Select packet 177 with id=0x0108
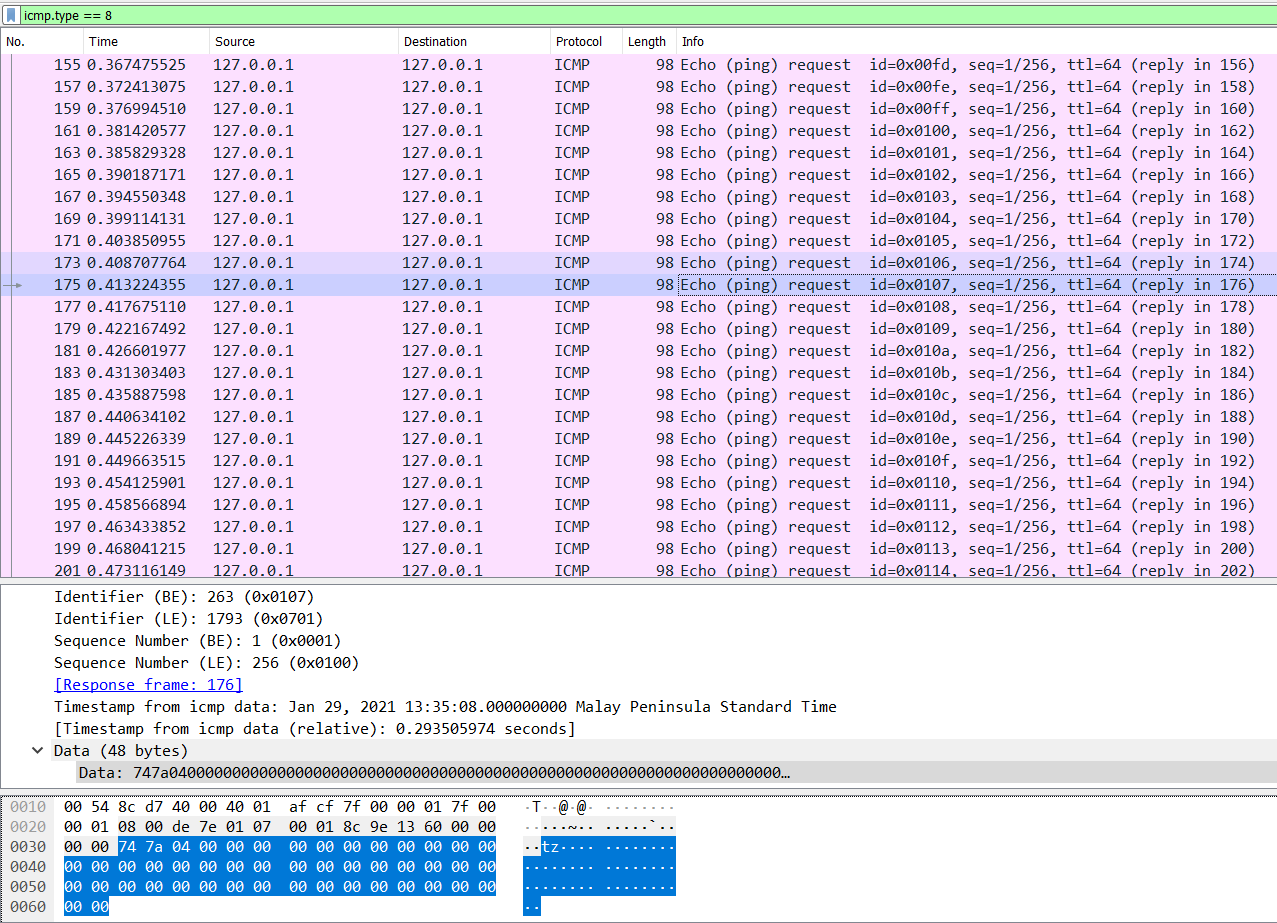This screenshot has height=923, width=1277. pyautogui.click(x=638, y=307)
